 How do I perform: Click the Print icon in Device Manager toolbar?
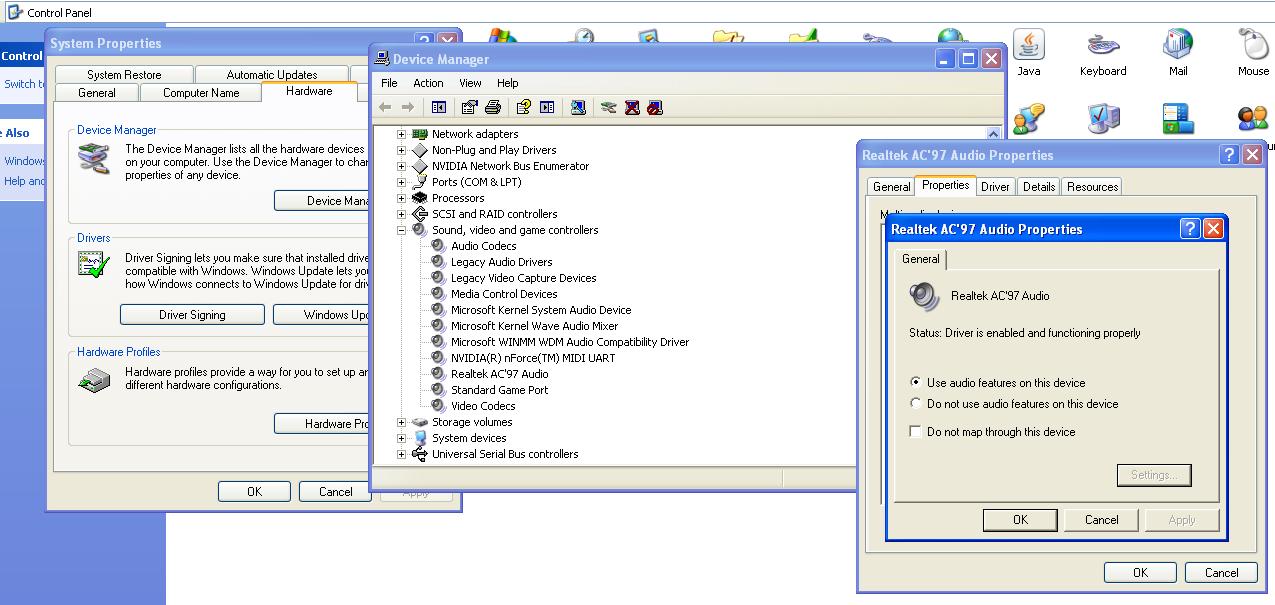point(492,107)
